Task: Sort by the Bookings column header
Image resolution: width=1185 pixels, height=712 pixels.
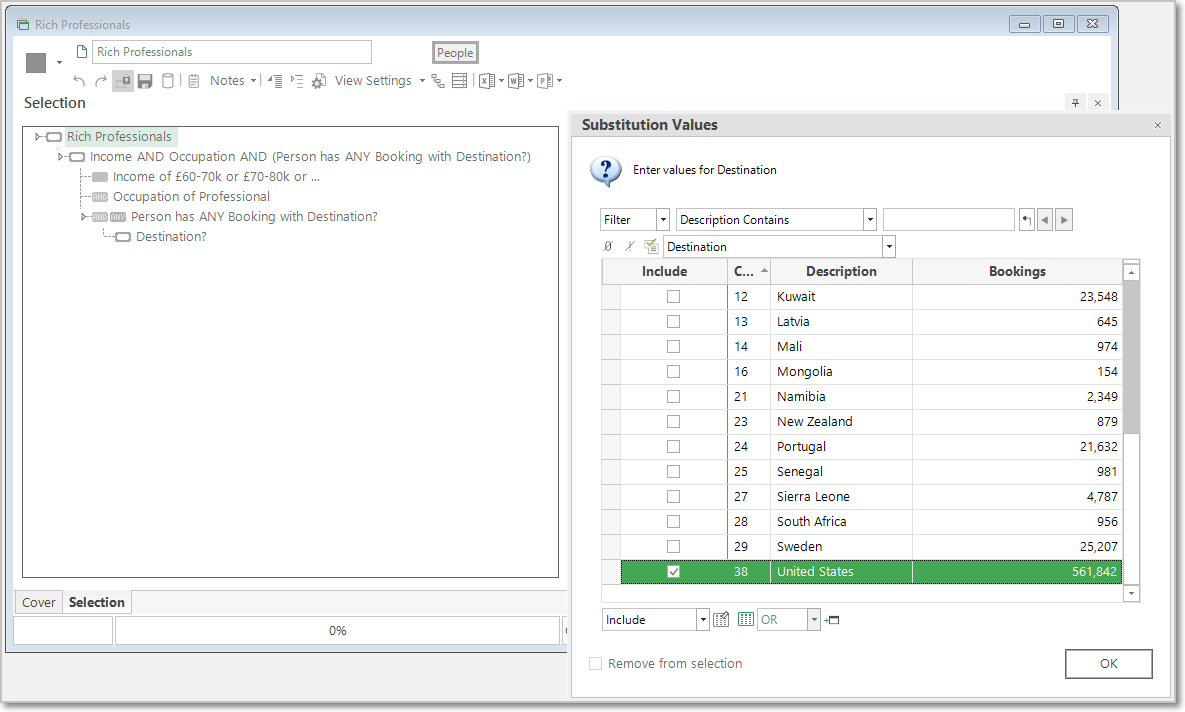Action: (1017, 271)
